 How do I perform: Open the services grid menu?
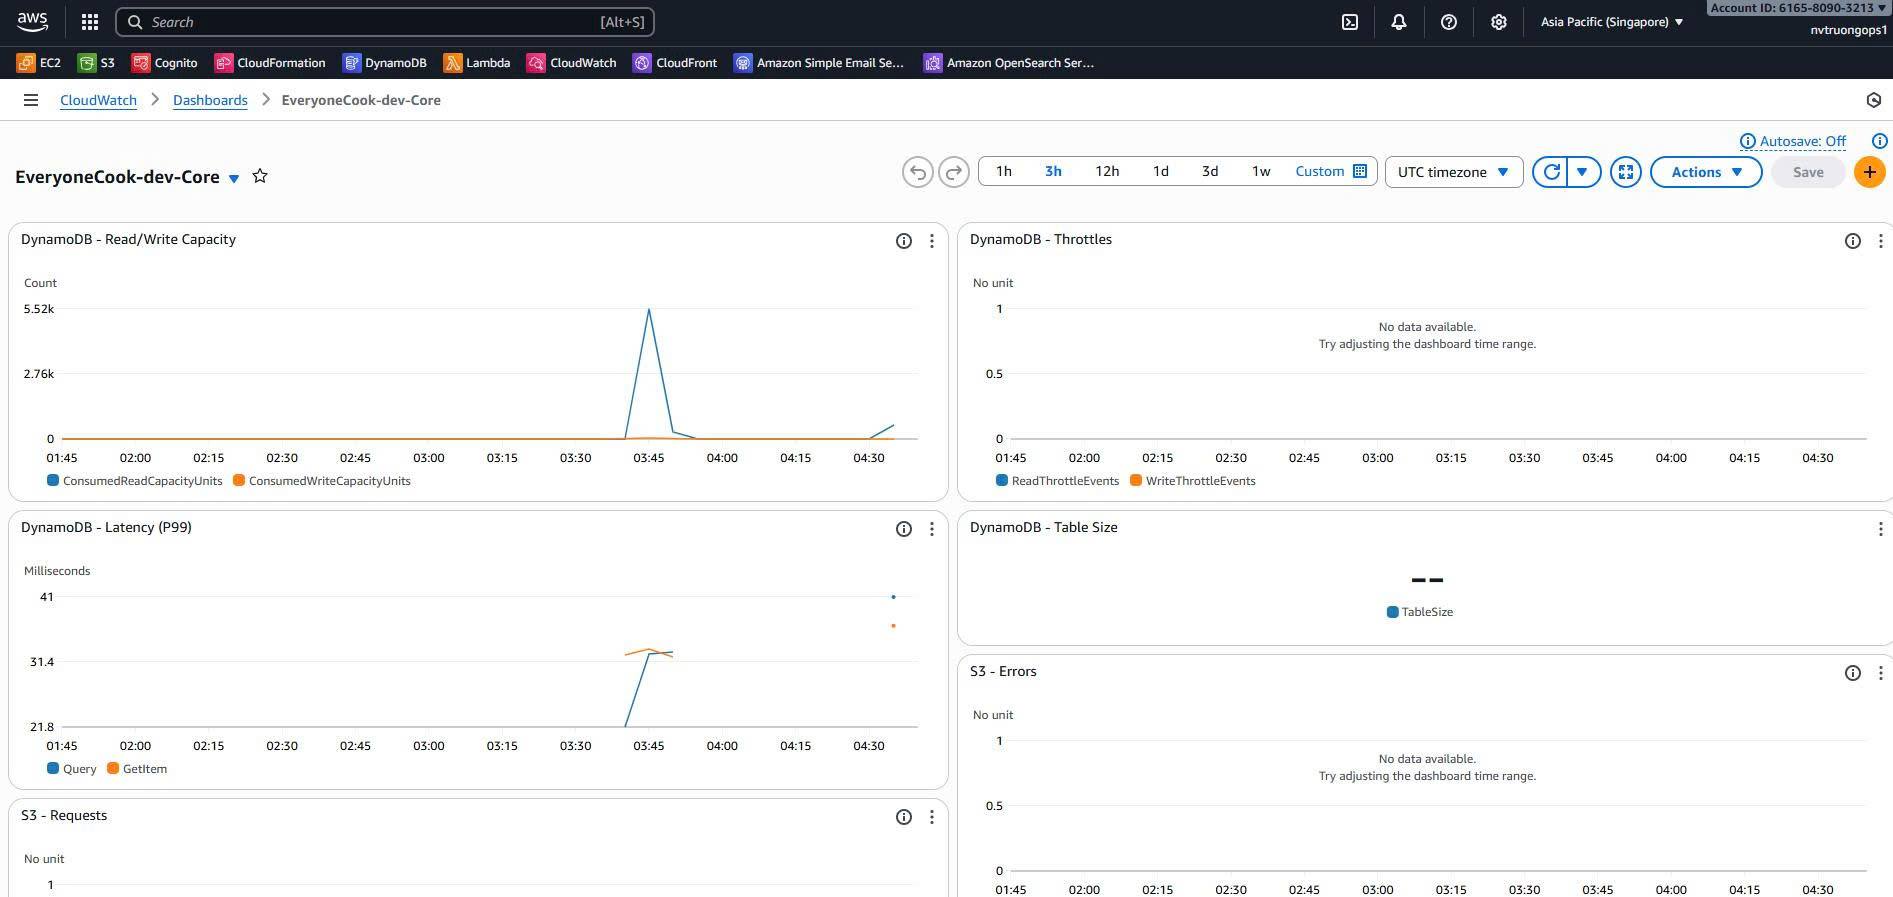pyautogui.click(x=89, y=22)
